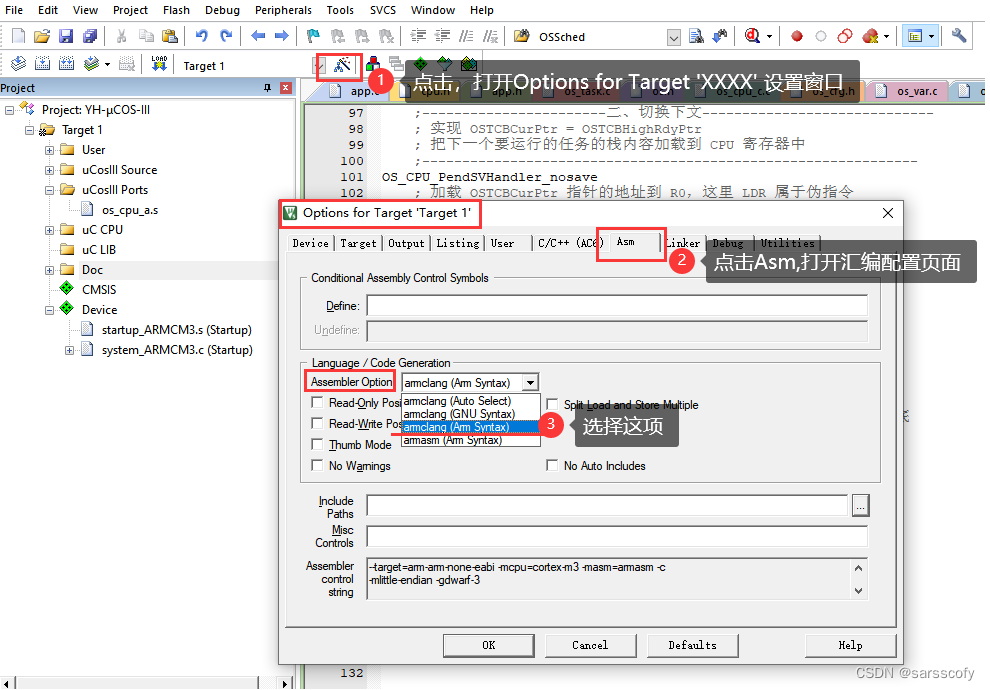
Task: Expand the uC CPU folder
Action: [x=49, y=230]
